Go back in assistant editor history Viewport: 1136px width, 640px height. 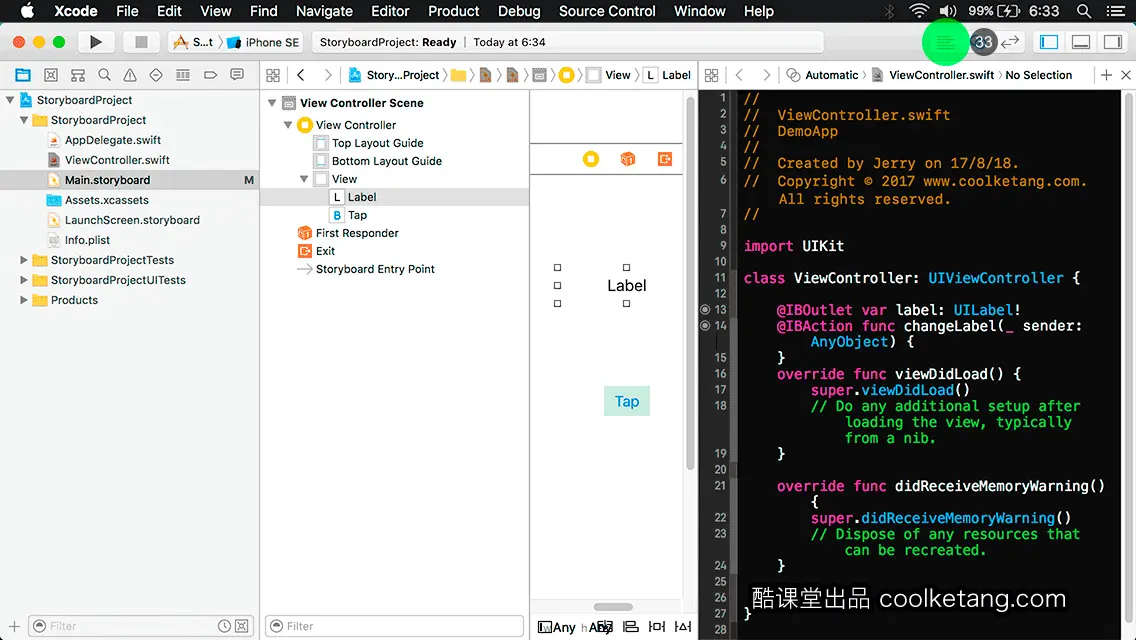(739, 75)
